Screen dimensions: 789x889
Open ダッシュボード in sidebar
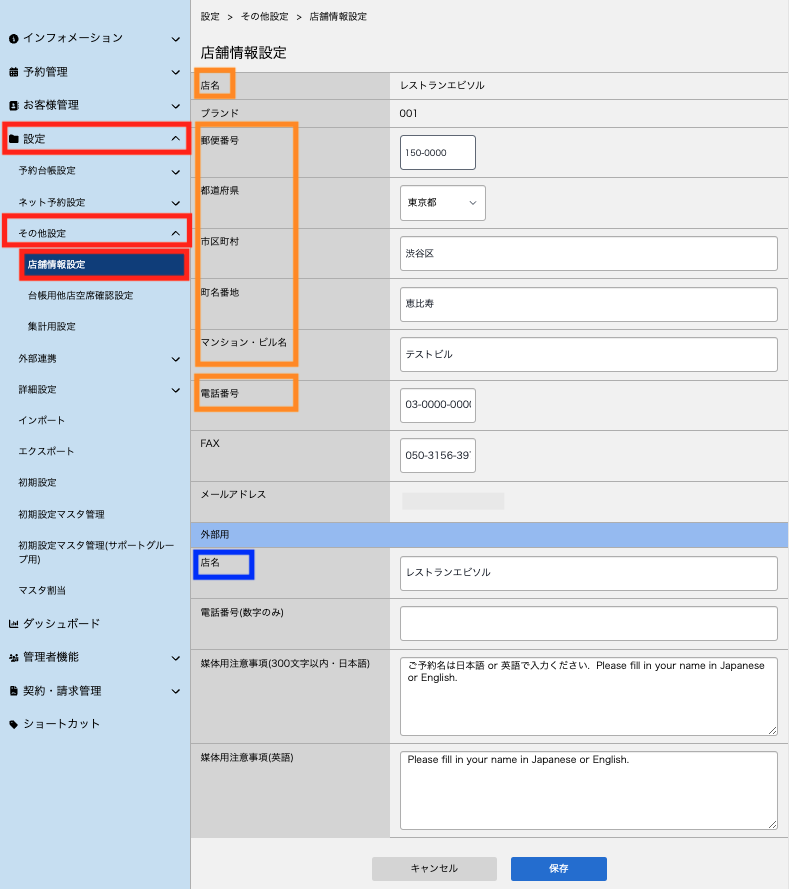pos(61,624)
